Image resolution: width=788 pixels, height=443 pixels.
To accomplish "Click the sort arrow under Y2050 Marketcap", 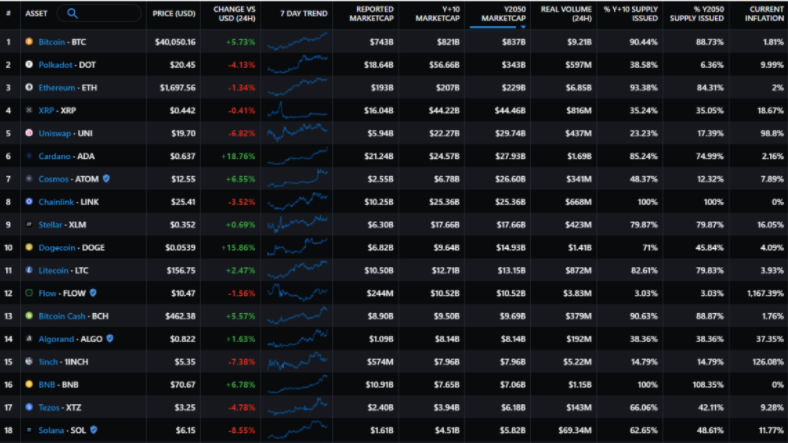I will point(523,27).
